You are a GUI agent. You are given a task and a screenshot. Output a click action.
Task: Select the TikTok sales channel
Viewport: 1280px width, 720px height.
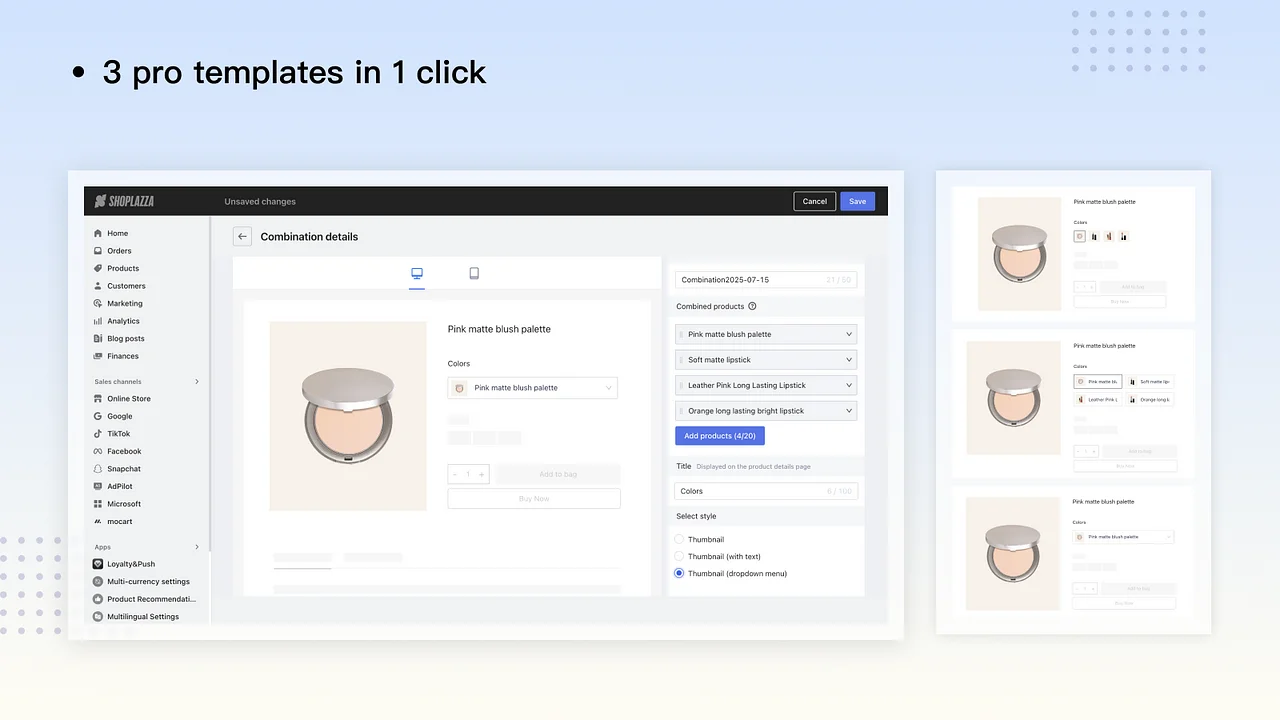(x=119, y=433)
